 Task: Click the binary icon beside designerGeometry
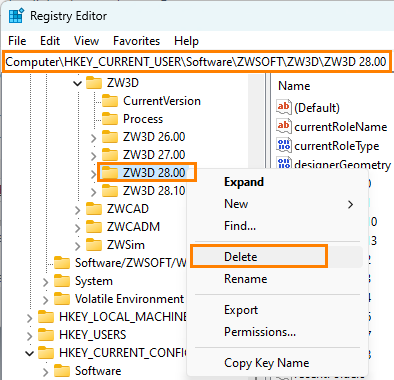pyautogui.click(x=284, y=163)
